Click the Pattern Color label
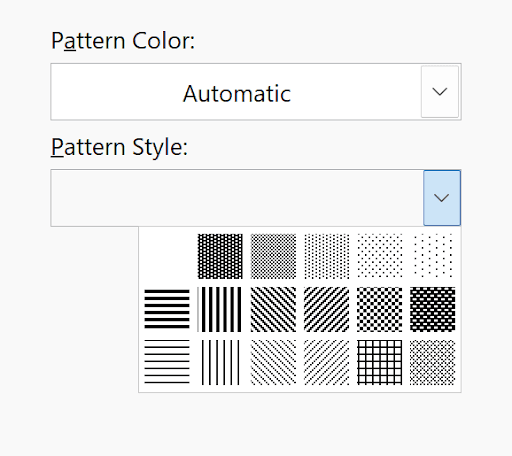Screen dimensions: 512x456 [x=123, y=41]
